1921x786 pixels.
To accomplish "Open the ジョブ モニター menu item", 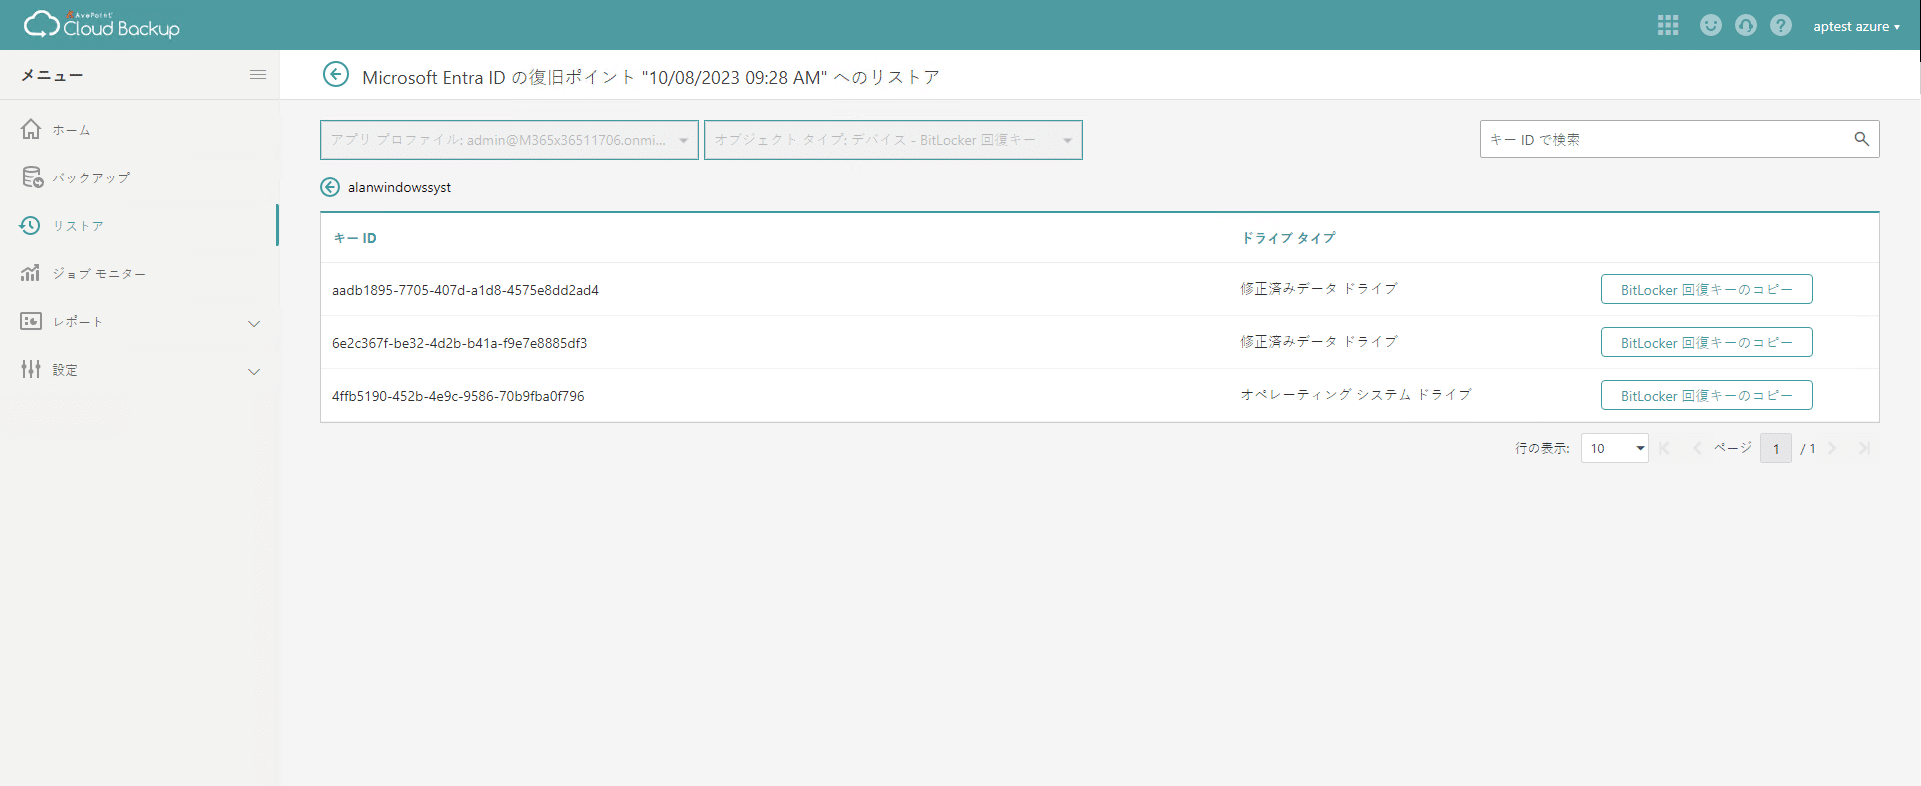I will click(99, 274).
